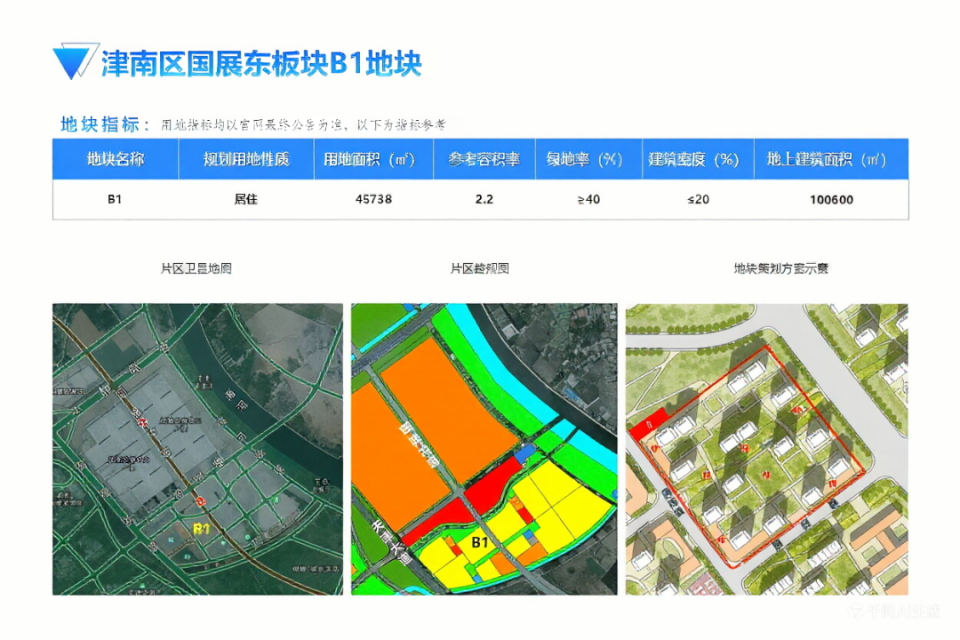Select the ≥40 green rate value
This screenshot has width=960, height=640.
(x=588, y=199)
